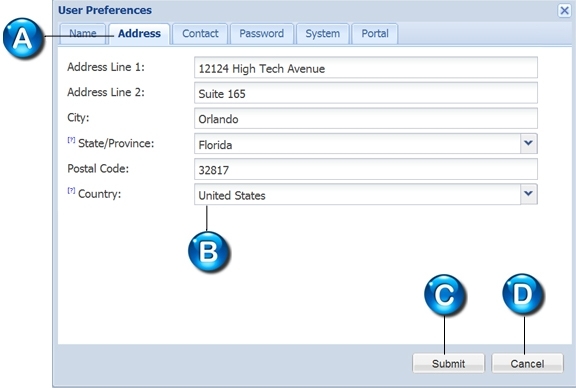This screenshot has height=388, width=576.
Task: Switch to the Name tab
Action: 83,34
